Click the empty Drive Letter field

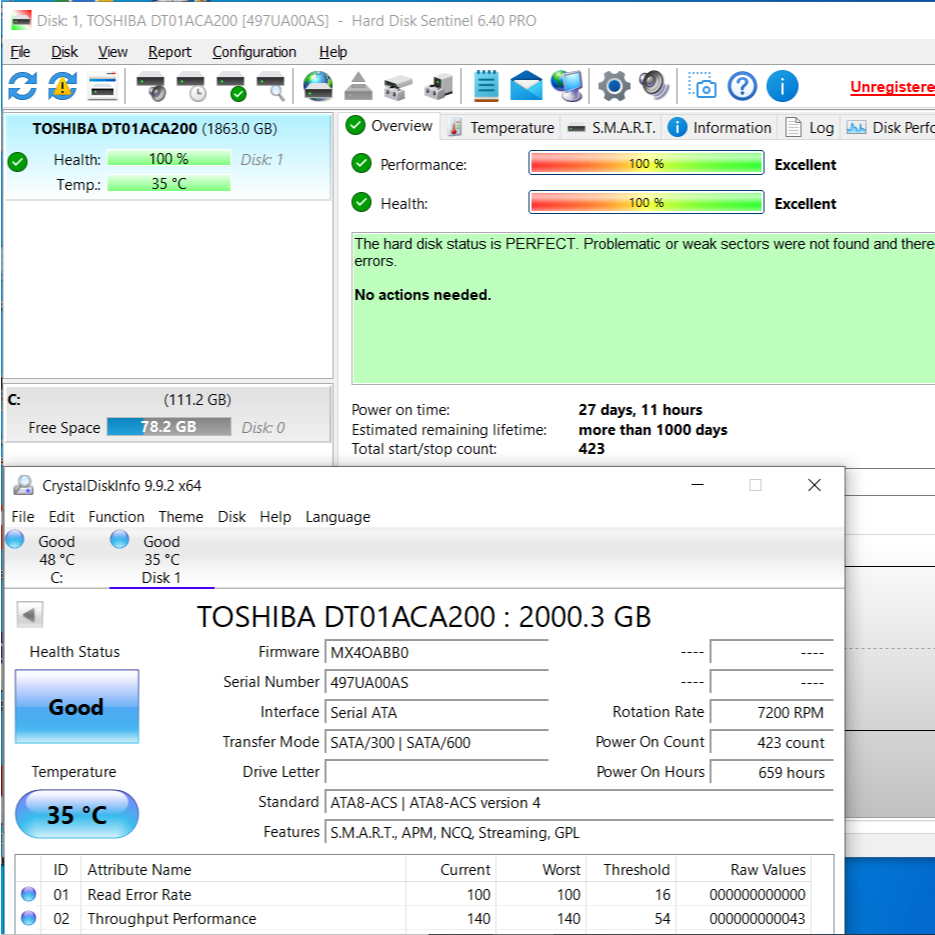(436, 772)
